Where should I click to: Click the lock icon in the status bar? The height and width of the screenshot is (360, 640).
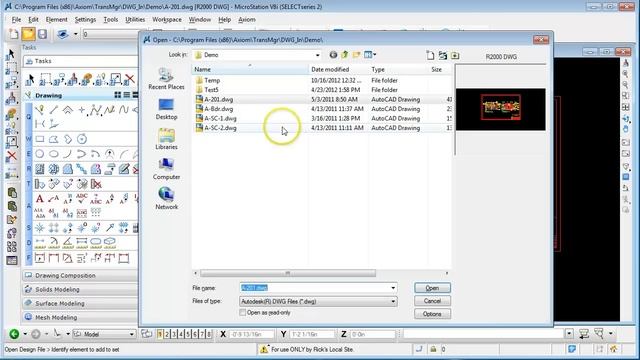(433, 349)
